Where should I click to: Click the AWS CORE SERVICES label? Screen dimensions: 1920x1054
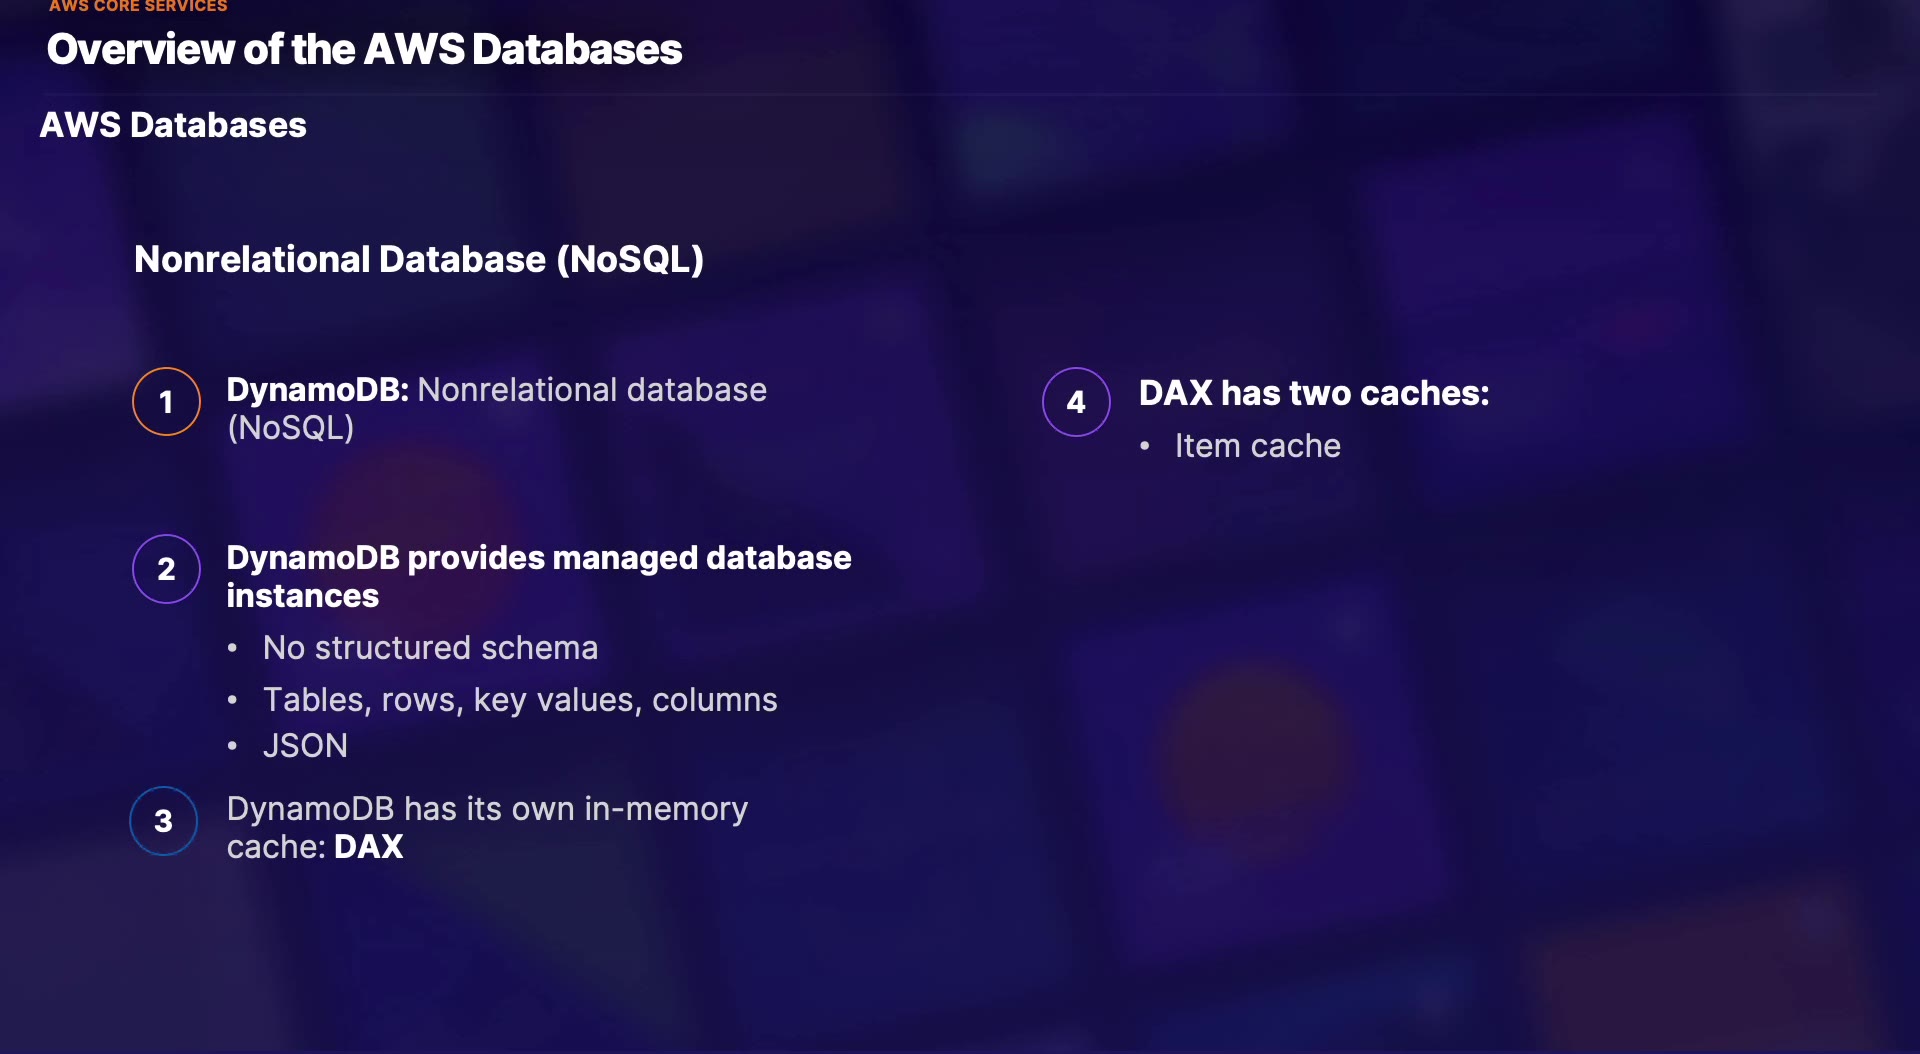click(x=138, y=6)
